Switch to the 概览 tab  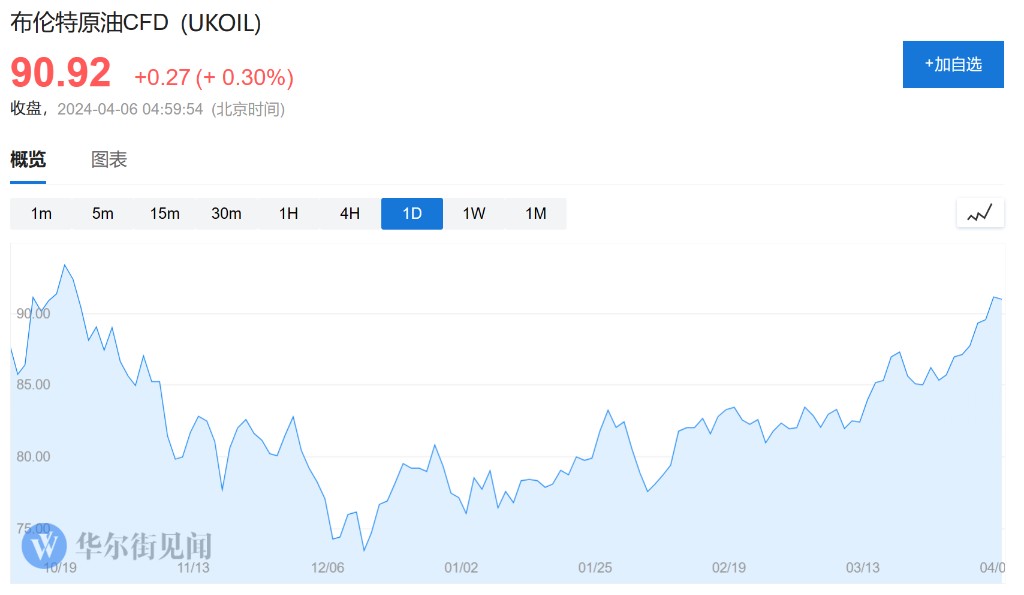click(28, 159)
